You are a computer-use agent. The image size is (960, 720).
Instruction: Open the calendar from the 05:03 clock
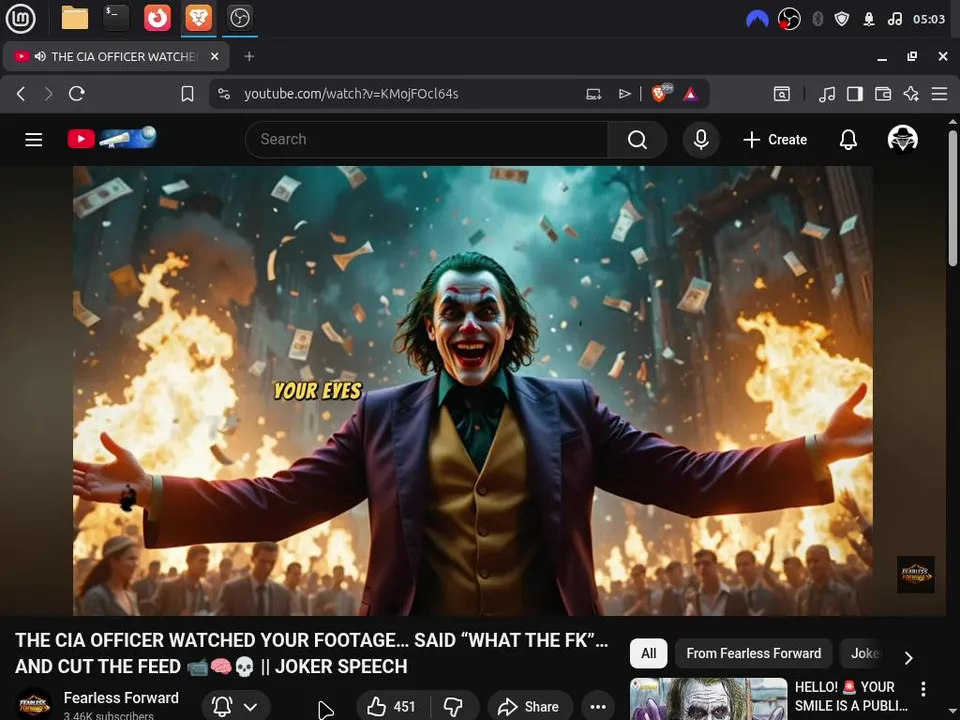coord(929,19)
